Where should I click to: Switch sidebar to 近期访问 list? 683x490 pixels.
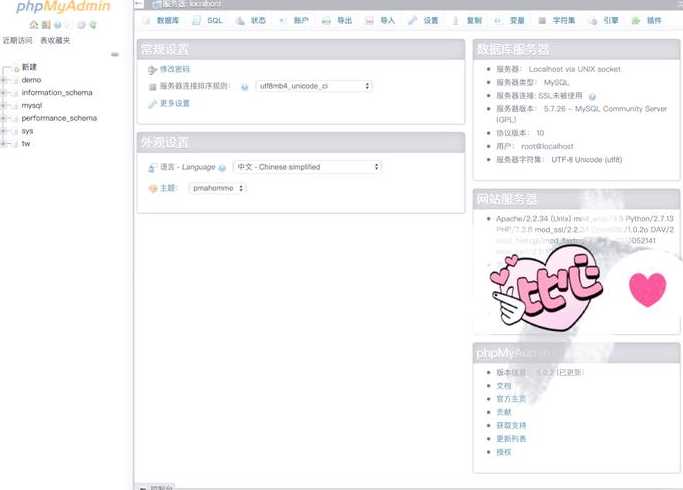click(17, 41)
